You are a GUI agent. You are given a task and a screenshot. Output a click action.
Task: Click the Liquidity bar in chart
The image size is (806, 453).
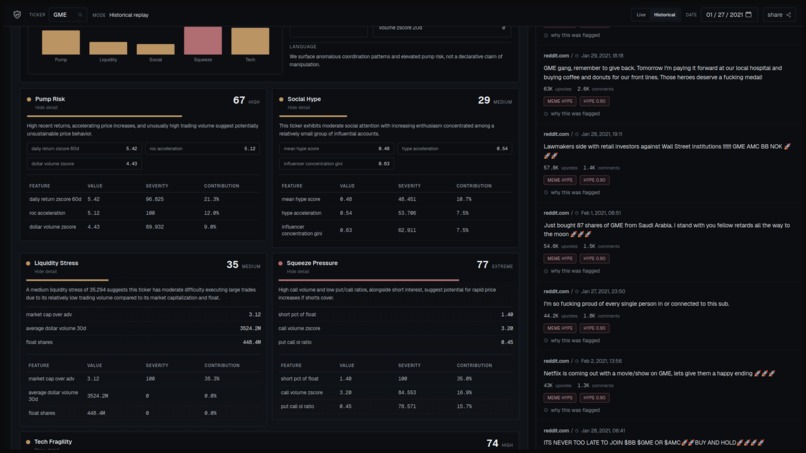point(108,48)
